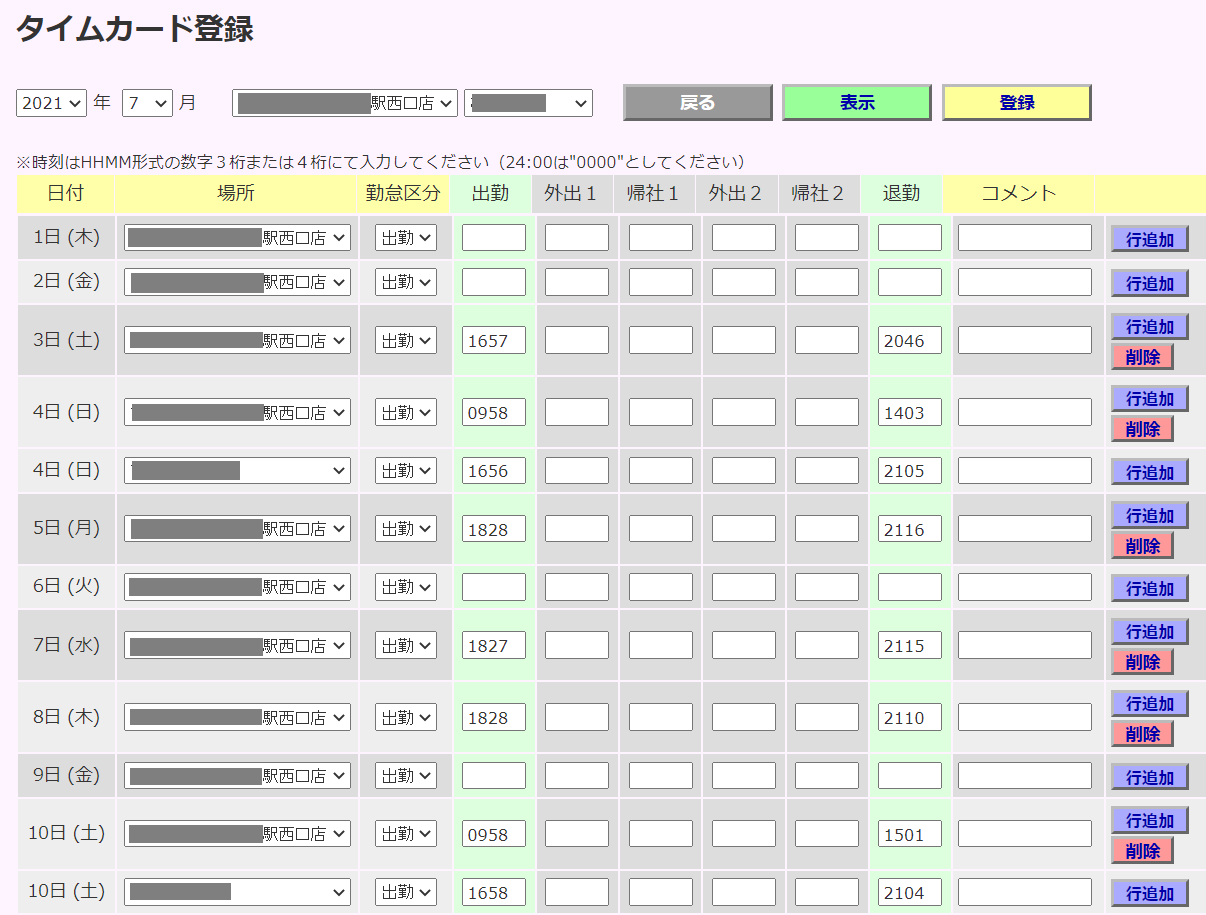The width and height of the screenshot is (1206, 915).
Task: Click the 登録 (Register) button
Action: coord(1016,102)
